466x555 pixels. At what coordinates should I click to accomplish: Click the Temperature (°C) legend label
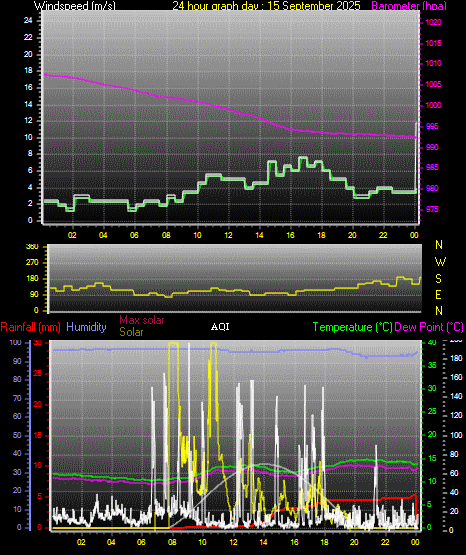[352, 327]
